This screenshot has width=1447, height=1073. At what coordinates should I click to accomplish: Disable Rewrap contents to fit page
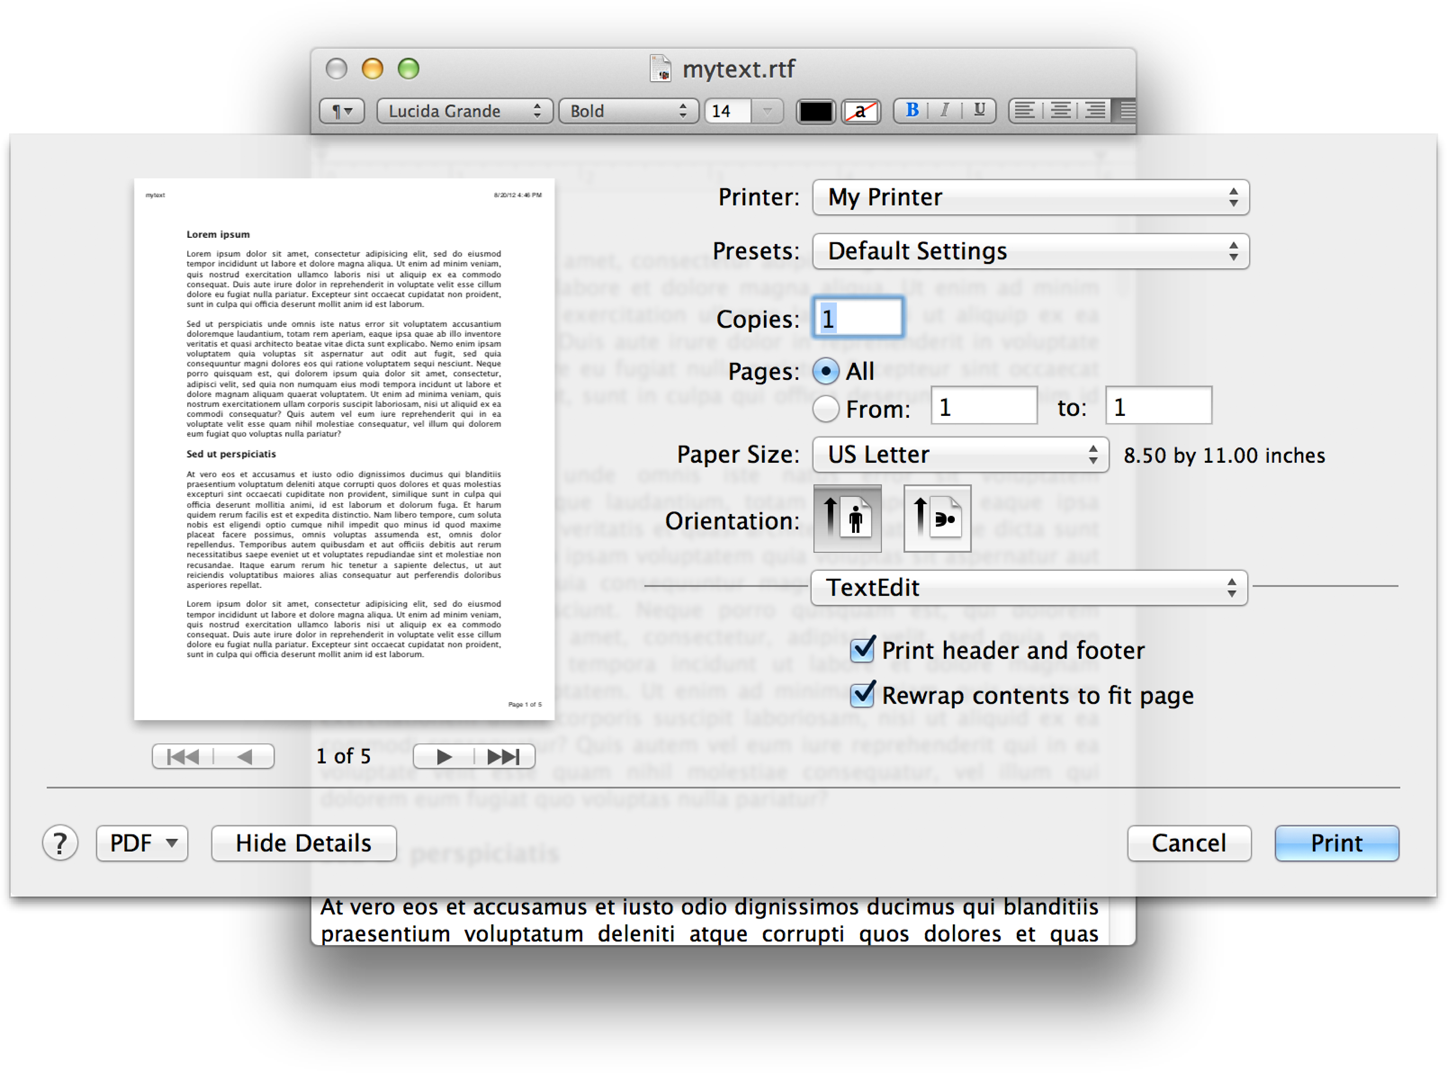click(862, 695)
